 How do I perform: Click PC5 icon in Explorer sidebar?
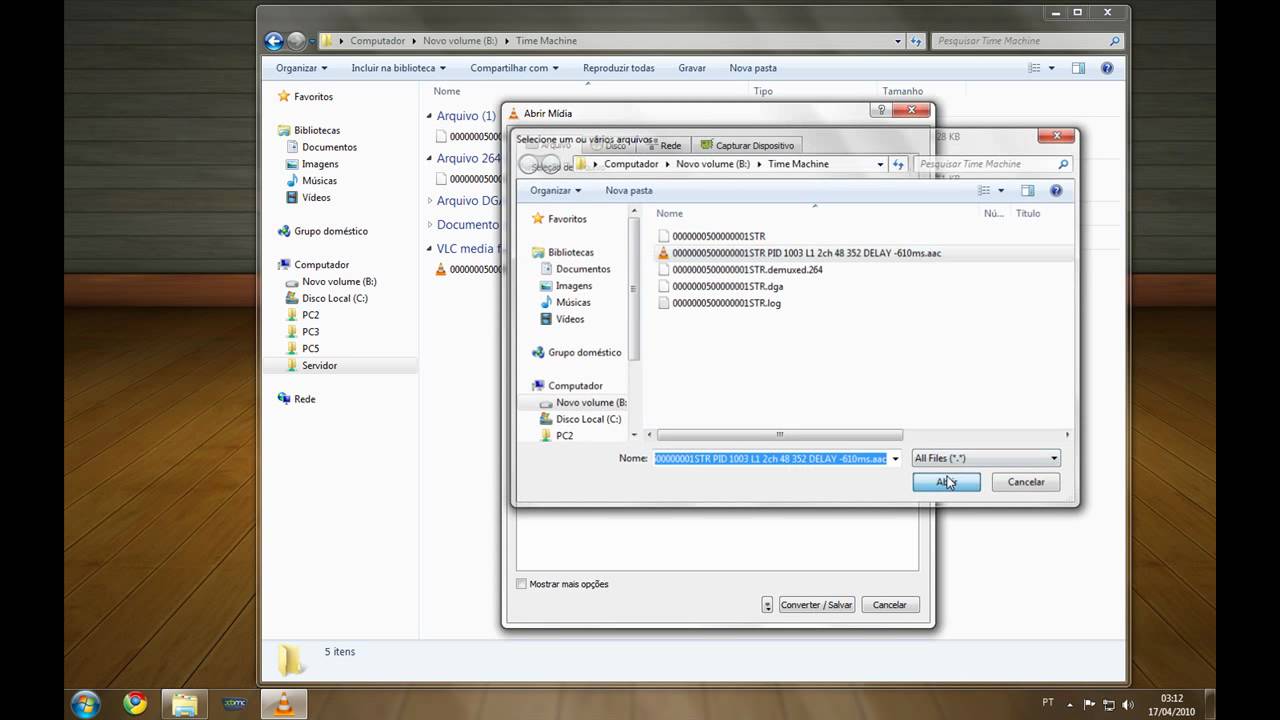[292, 348]
